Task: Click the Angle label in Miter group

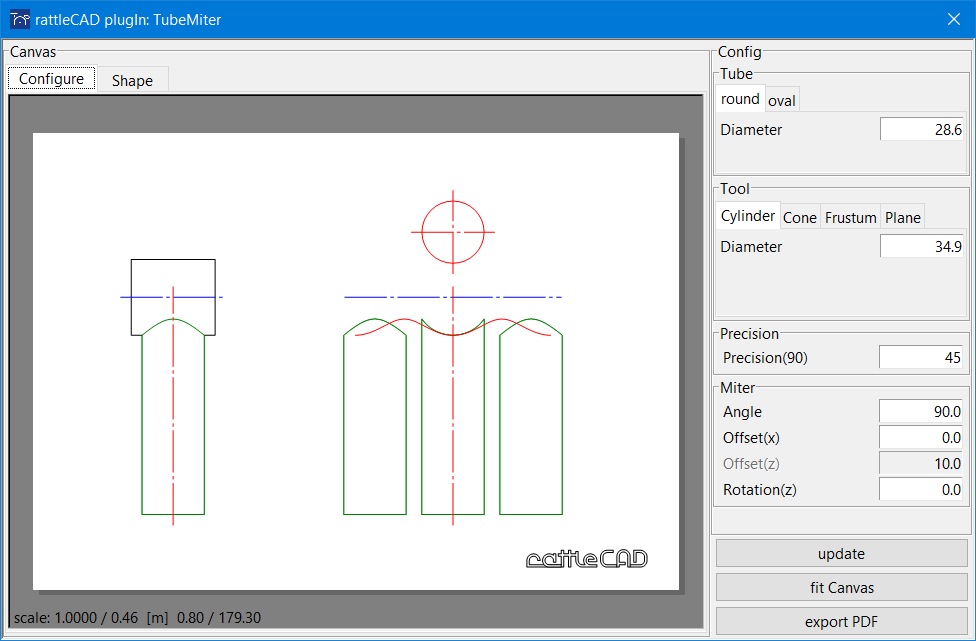Action: (x=742, y=412)
